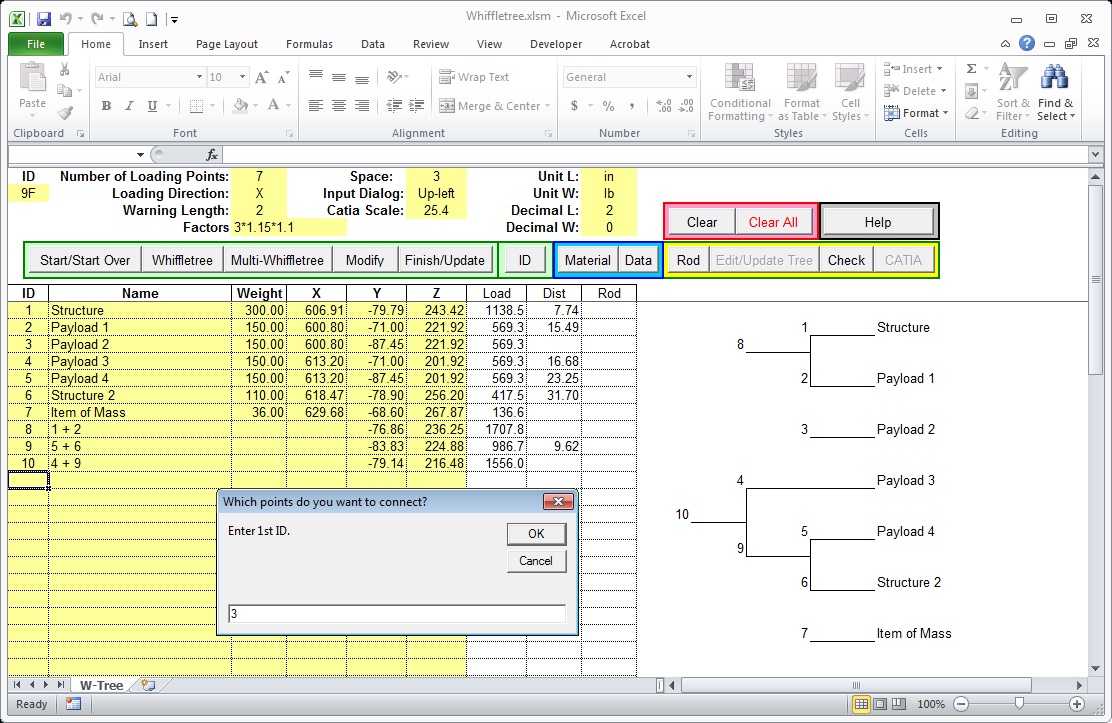Click the Cut scissors icon
Viewport: 1112px width, 723px height.
click(x=65, y=70)
